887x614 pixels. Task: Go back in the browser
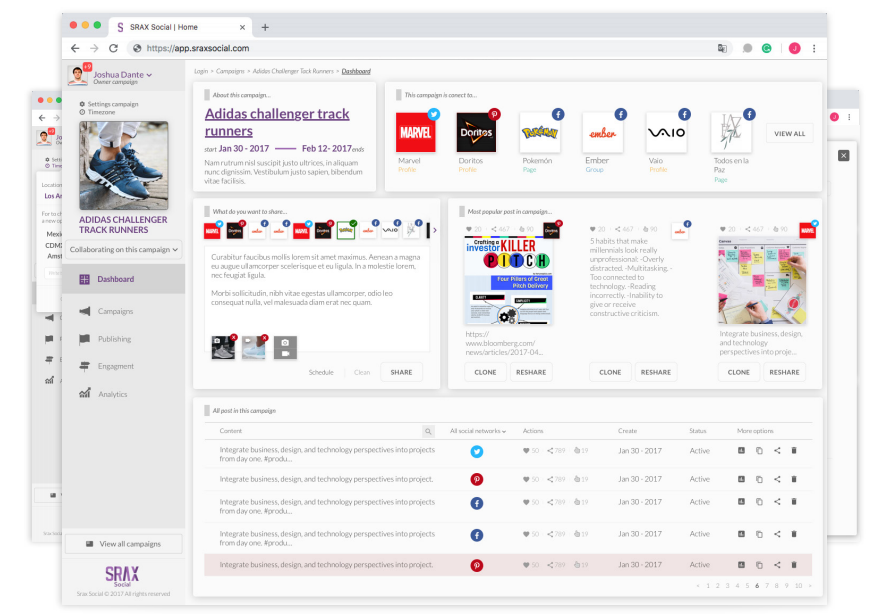75,49
